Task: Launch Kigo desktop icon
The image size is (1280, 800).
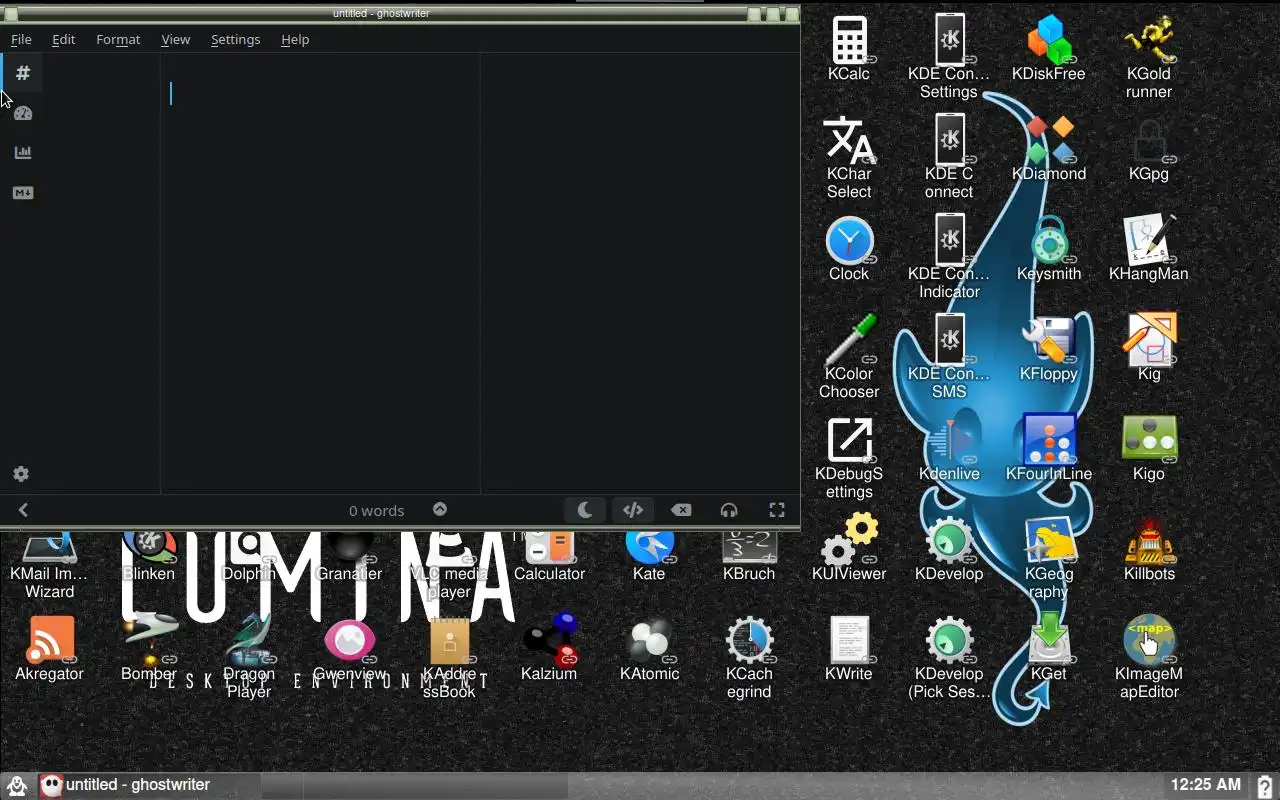Action: (1149, 449)
